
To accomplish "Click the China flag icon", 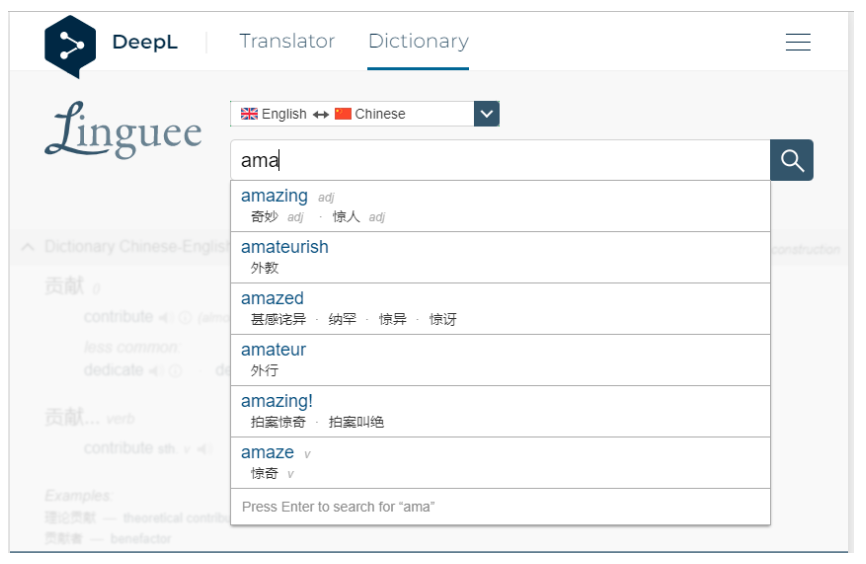I will point(343,114).
